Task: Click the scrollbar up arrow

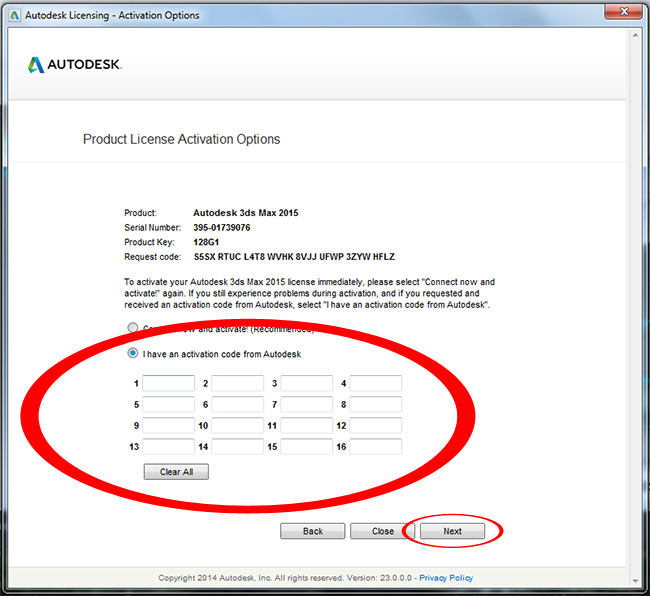Action: pyautogui.click(x=635, y=36)
